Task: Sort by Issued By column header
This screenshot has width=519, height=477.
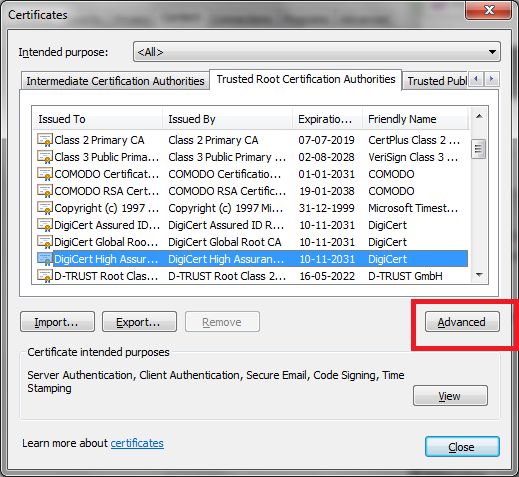Action: 227,119
